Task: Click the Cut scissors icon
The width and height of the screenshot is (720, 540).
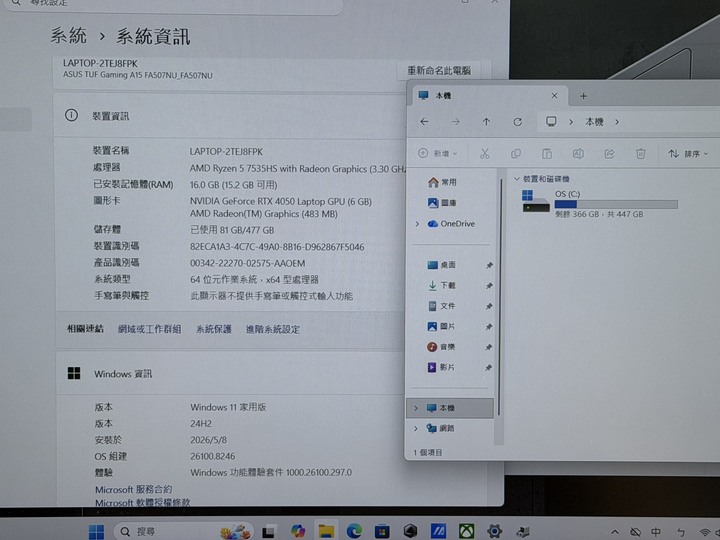Action: click(484, 153)
